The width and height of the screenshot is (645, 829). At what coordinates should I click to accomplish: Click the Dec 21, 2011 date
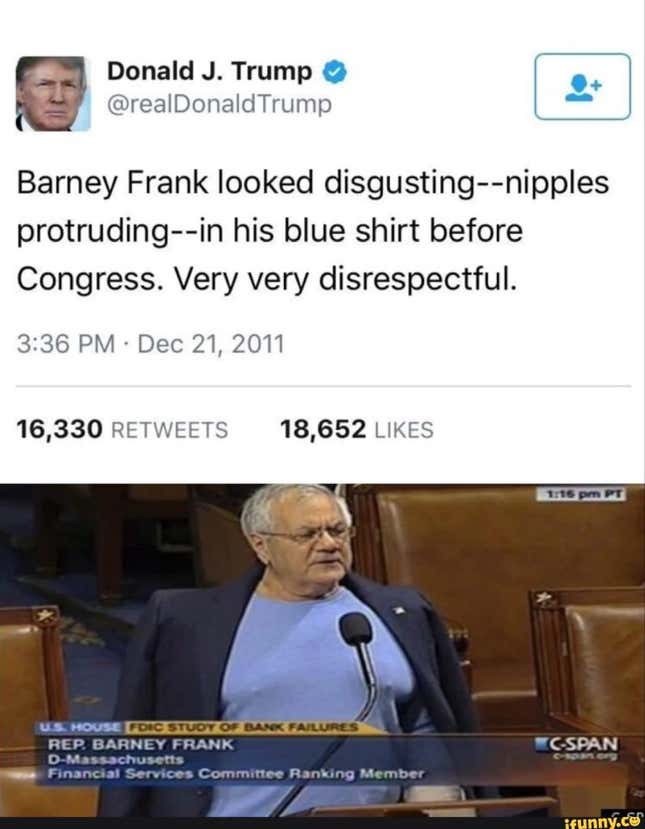click(211, 344)
